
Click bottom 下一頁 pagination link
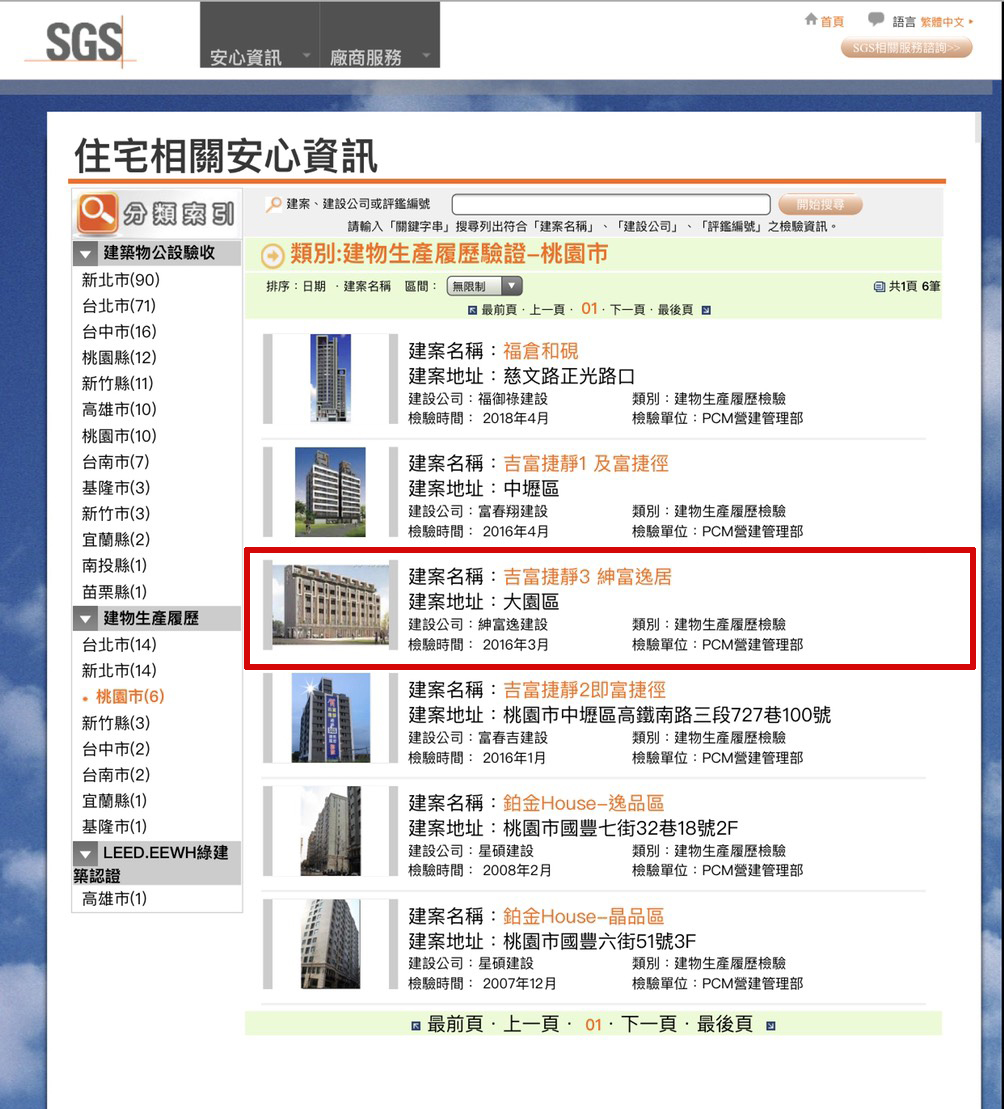648,1024
